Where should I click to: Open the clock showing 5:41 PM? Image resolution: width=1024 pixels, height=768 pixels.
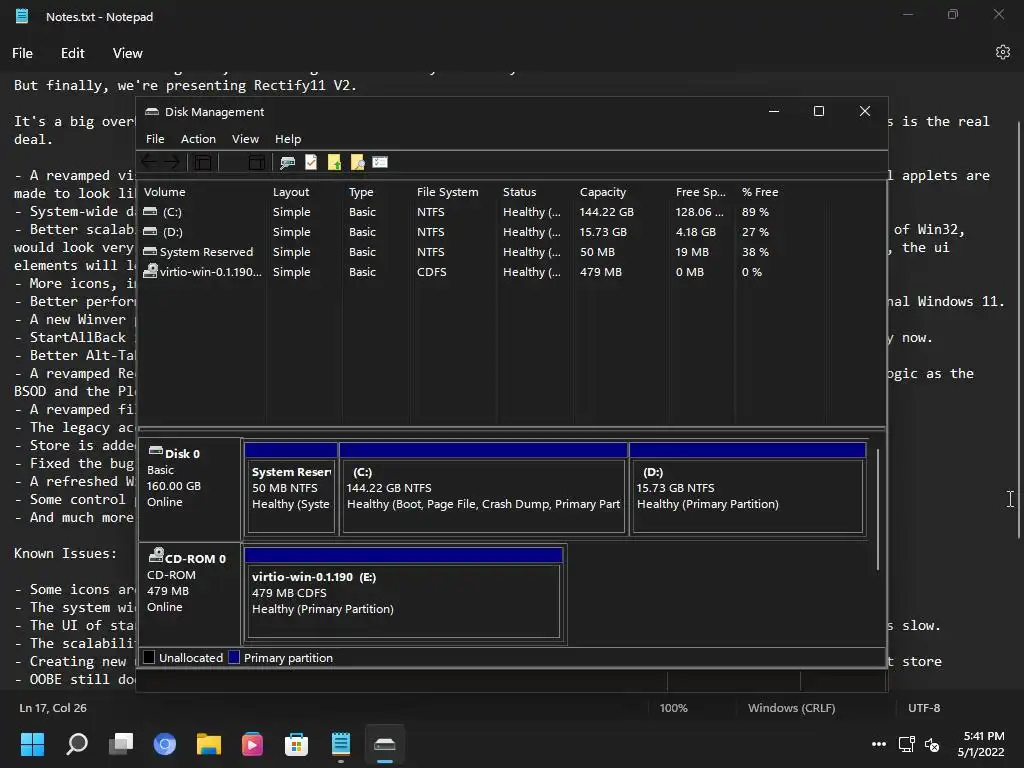(x=982, y=744)
